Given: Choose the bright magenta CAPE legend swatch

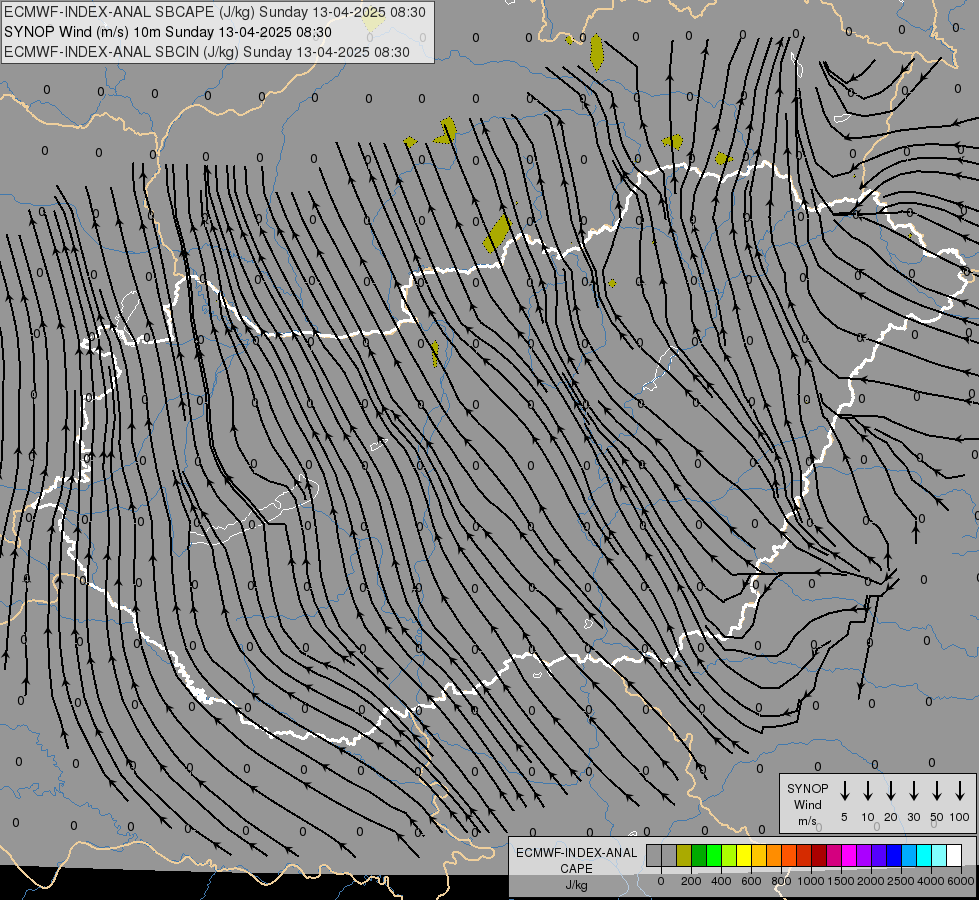Looking at the screenshot, I should [x=850, y=855].
